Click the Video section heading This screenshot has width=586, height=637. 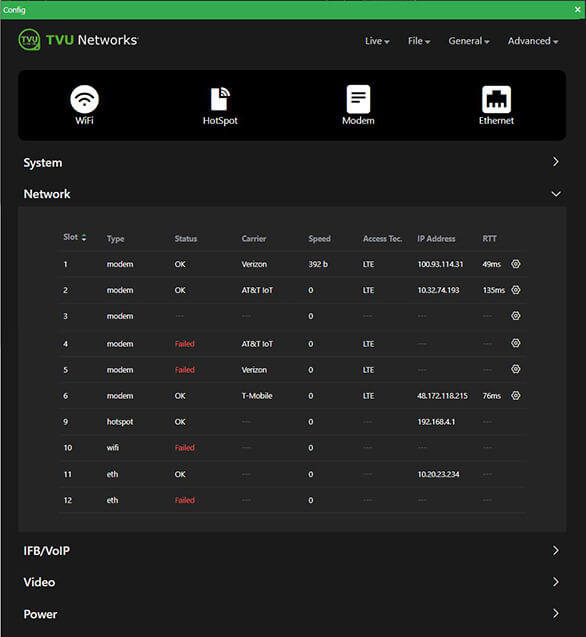(39, 582)
